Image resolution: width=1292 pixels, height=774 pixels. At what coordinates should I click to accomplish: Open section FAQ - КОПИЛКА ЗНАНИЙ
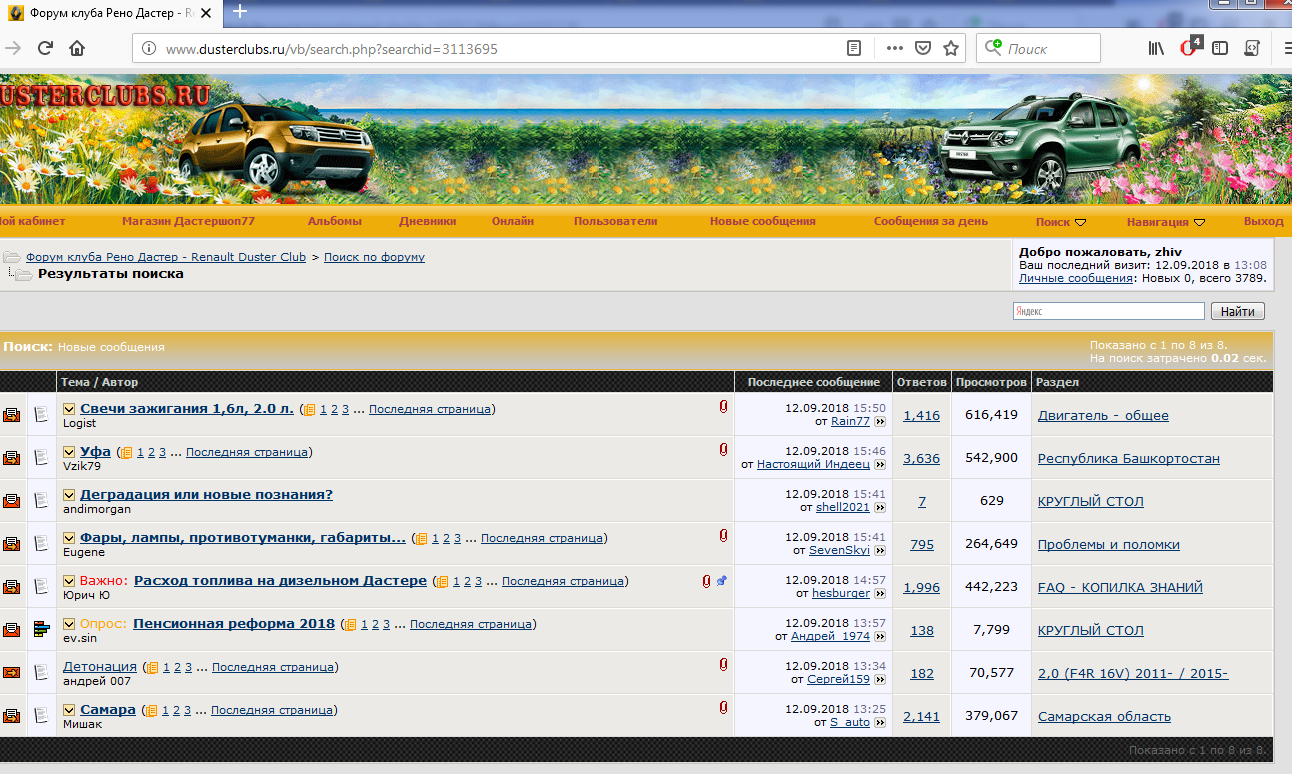coord(1120,587)
